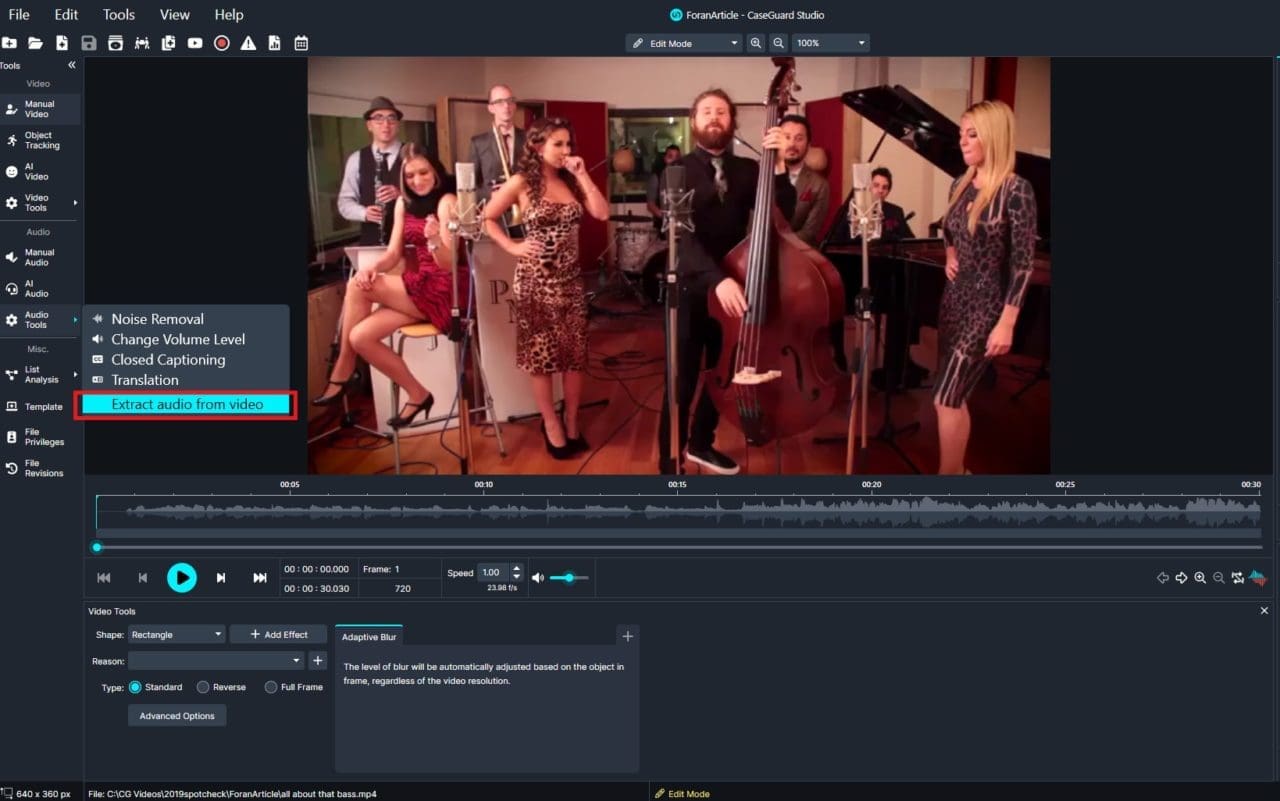
Task: Toggle the waveform view icon near the timeline
Action: coord(1256,577)
